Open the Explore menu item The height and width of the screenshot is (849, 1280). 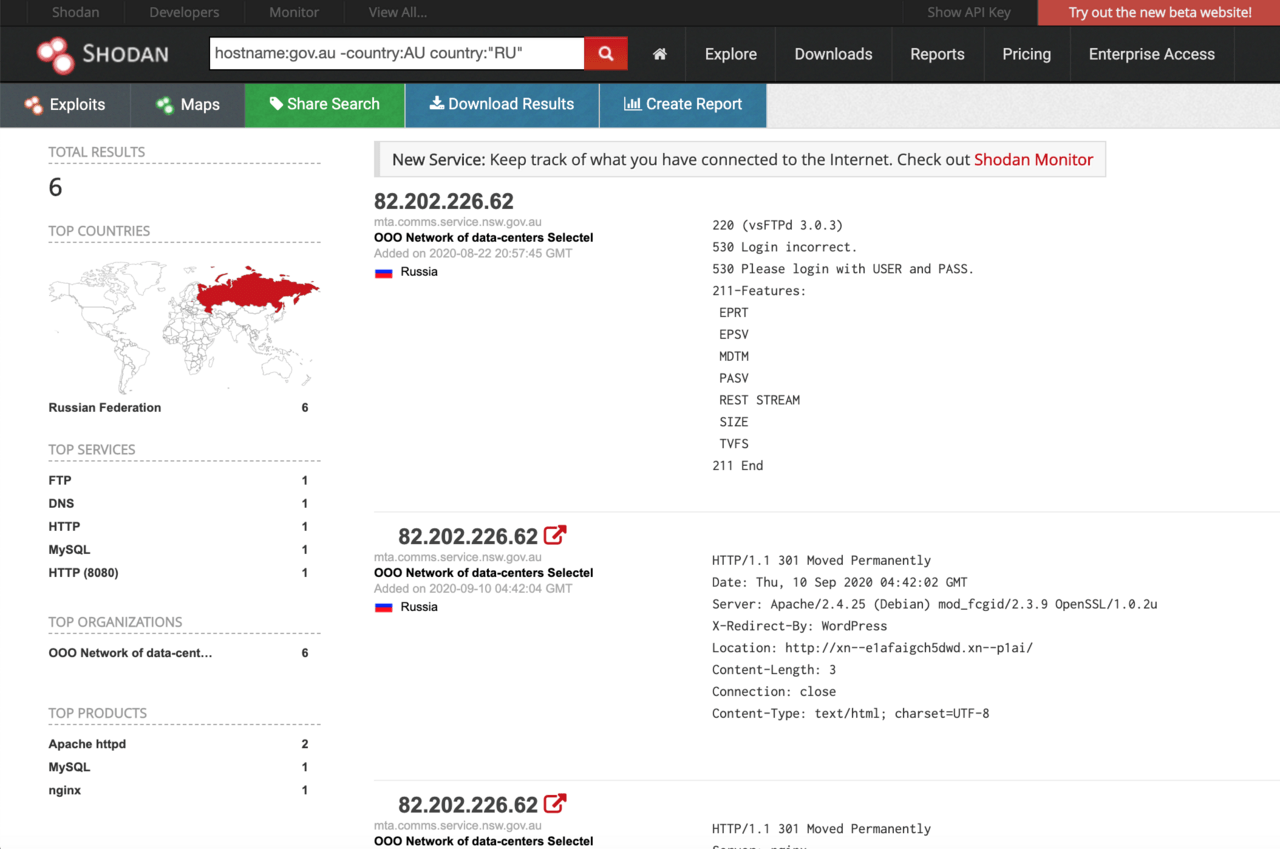(x=731, y=54)
